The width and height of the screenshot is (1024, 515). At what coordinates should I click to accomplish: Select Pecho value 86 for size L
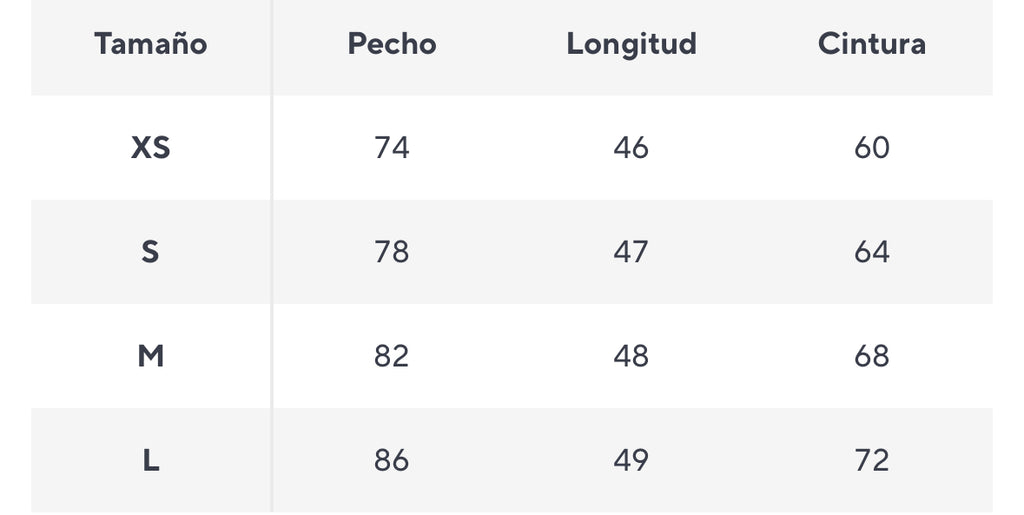392,460
